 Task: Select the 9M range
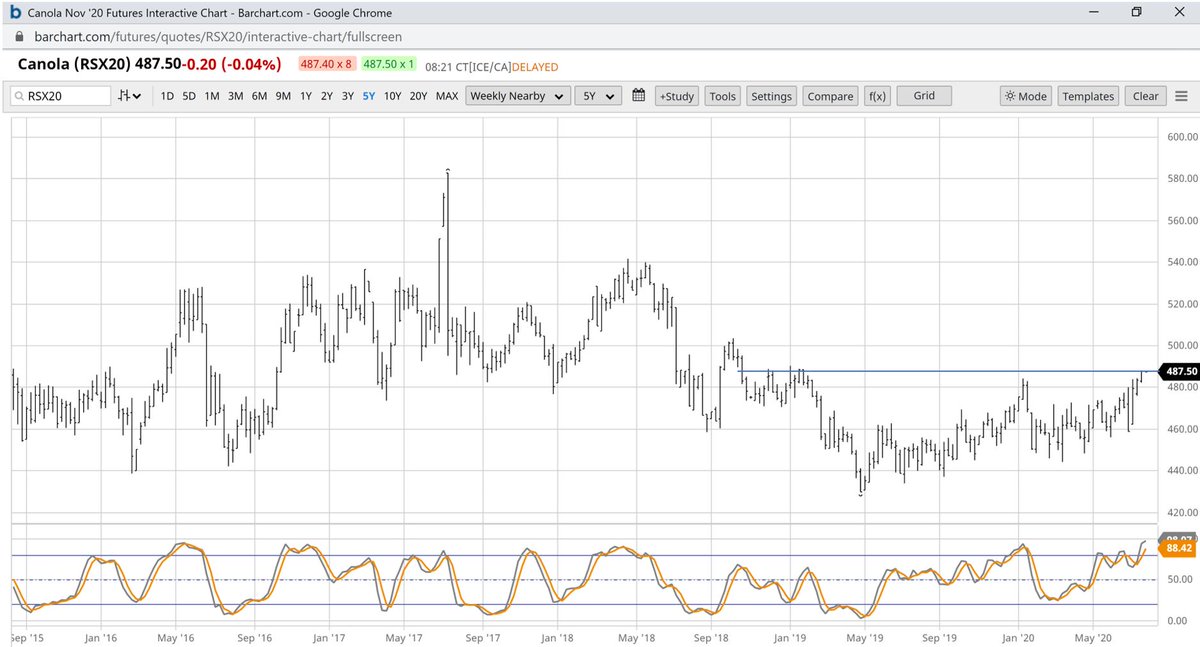pyautogui.click(x=283, y=96)
